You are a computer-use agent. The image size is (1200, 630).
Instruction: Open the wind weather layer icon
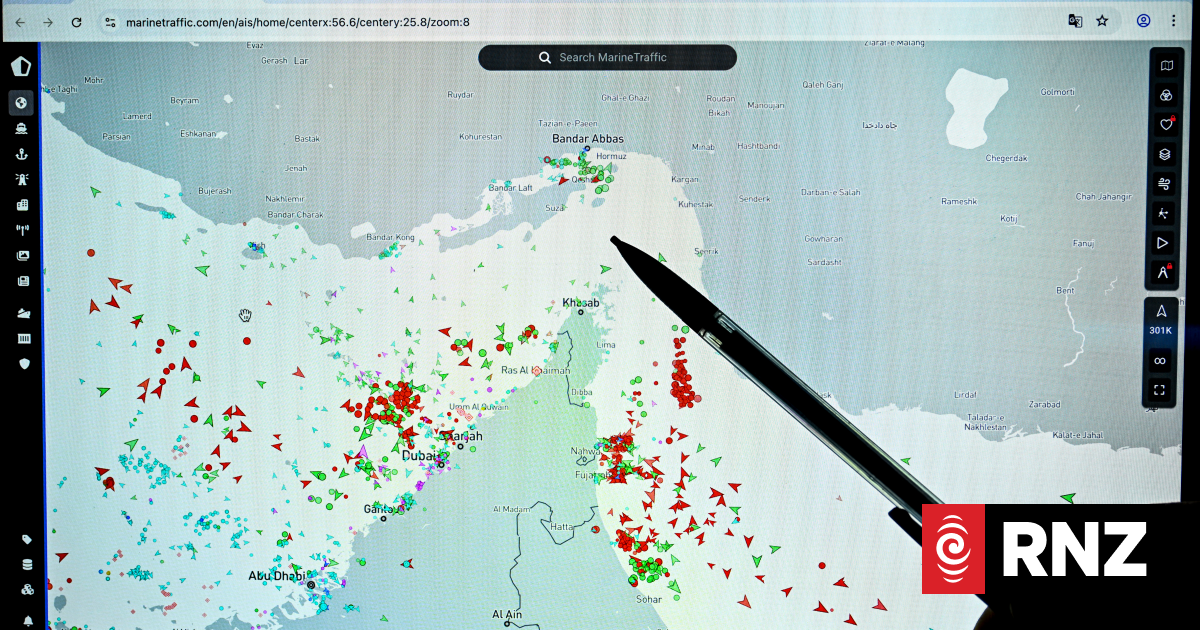point(1165,183)
